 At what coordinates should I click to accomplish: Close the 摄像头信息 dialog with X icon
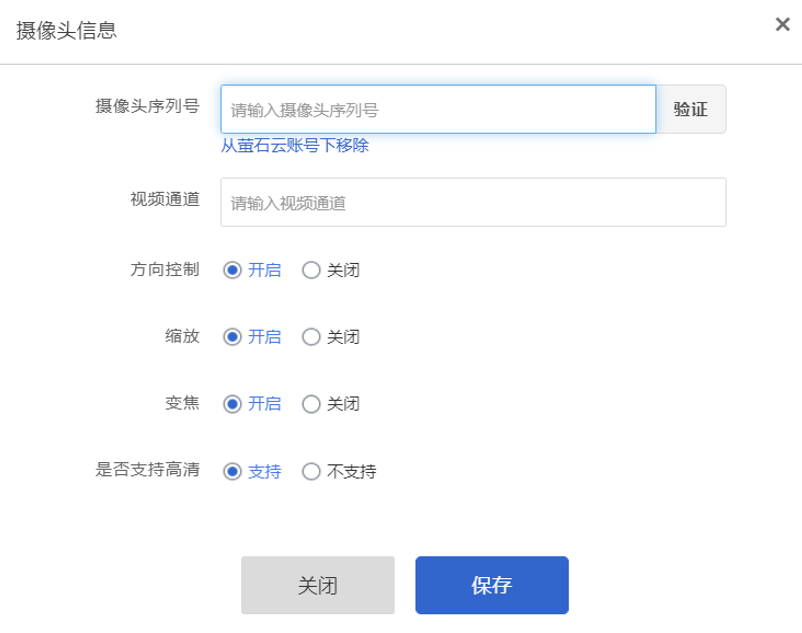pyautogui.click(x=782, y=24)
